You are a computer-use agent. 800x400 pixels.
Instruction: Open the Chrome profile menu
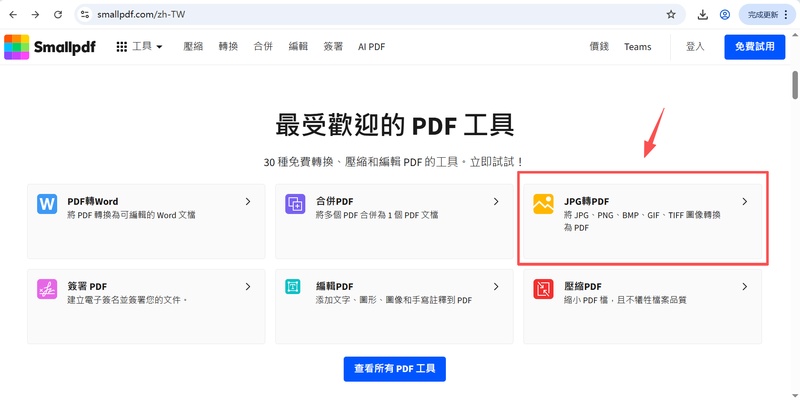coord(724,15)
